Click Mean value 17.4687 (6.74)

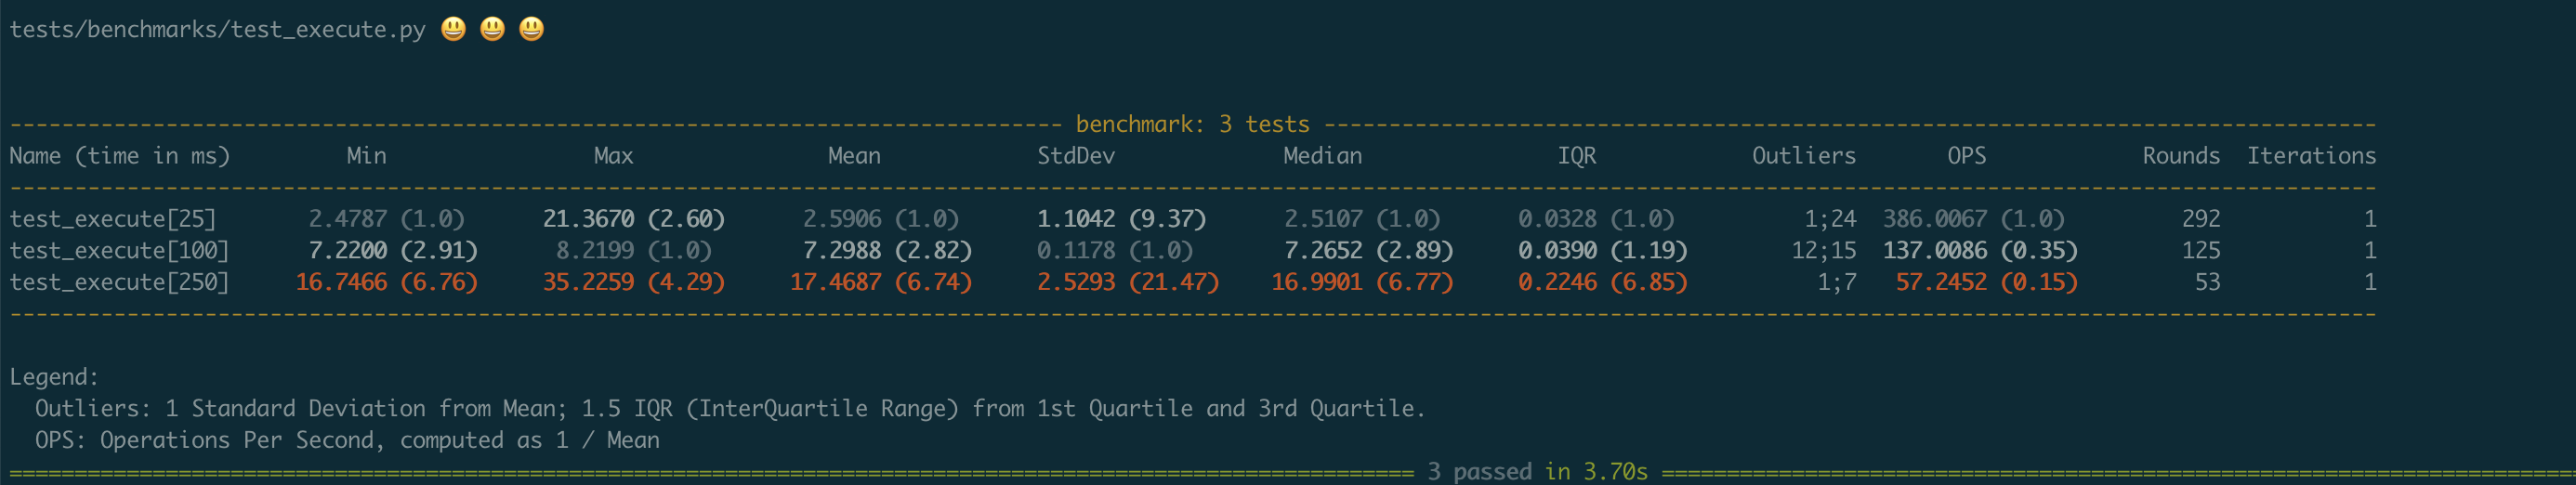pyautogui.click(x=881, y=282)
